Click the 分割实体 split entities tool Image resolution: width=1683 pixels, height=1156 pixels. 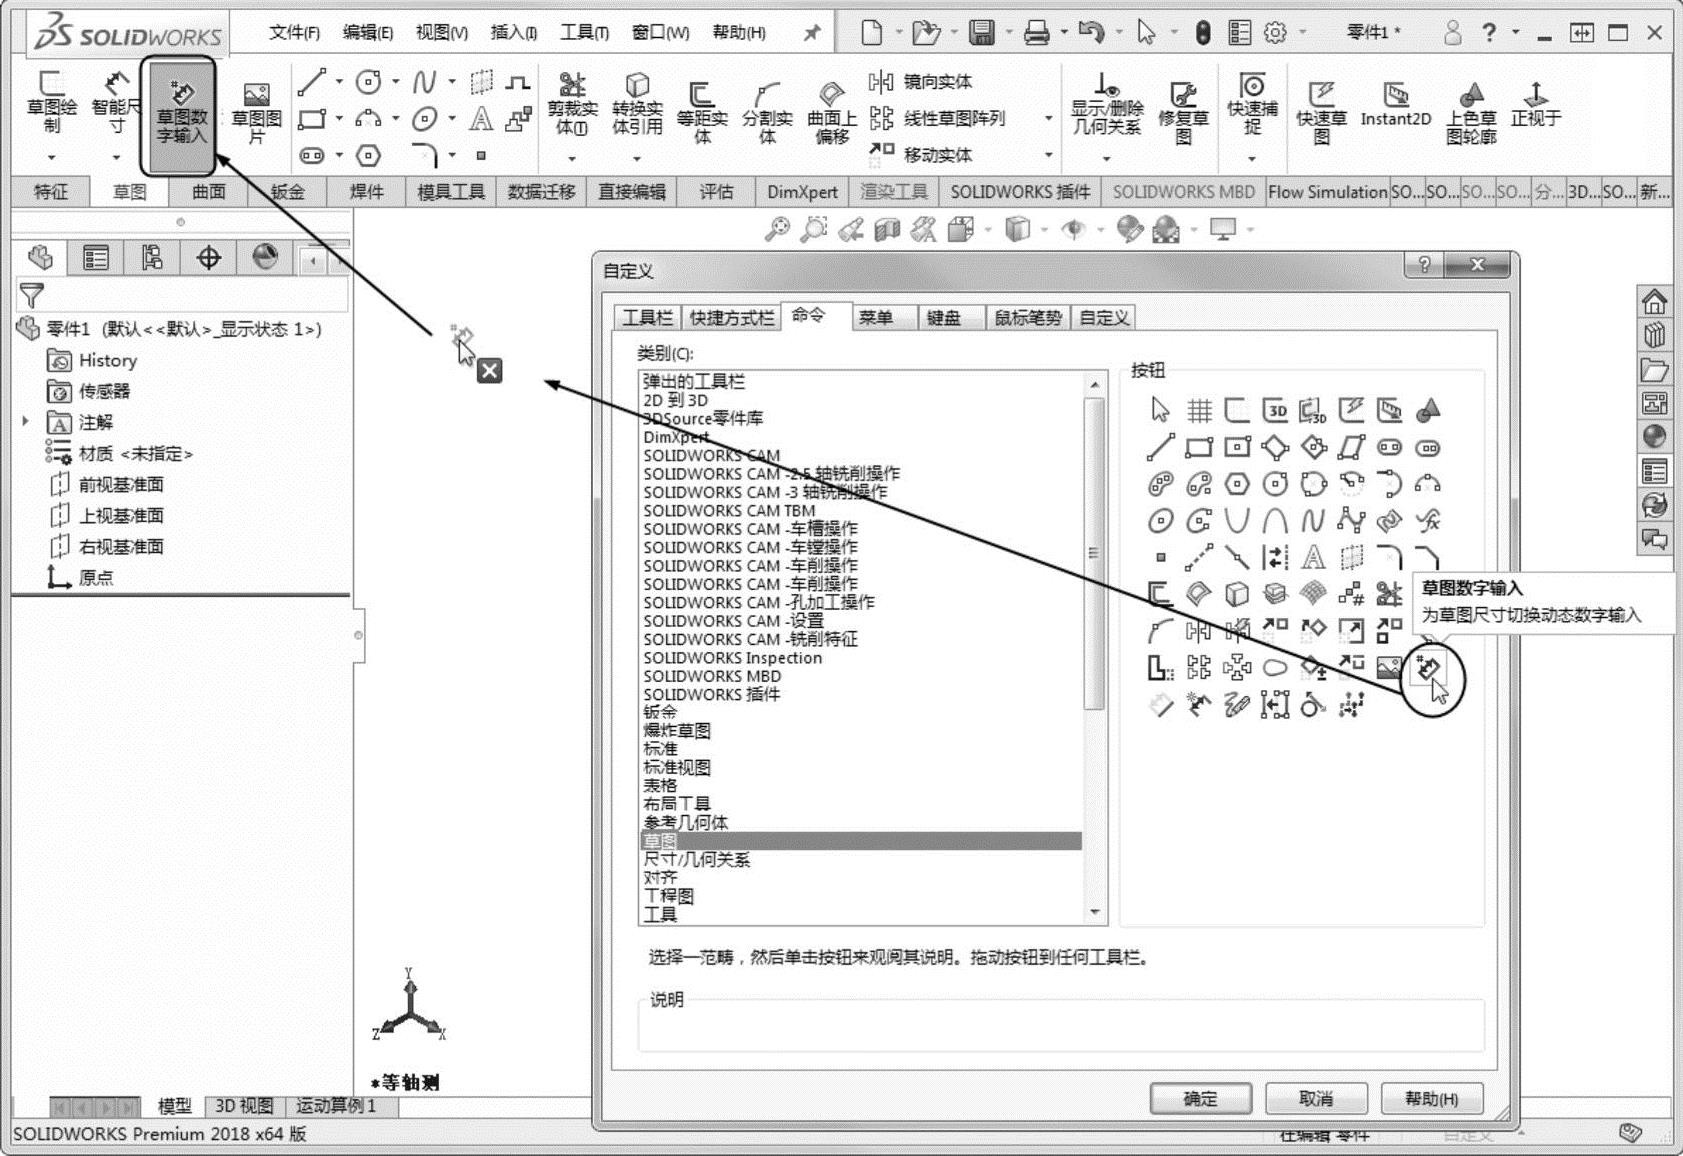pos(767,112)
